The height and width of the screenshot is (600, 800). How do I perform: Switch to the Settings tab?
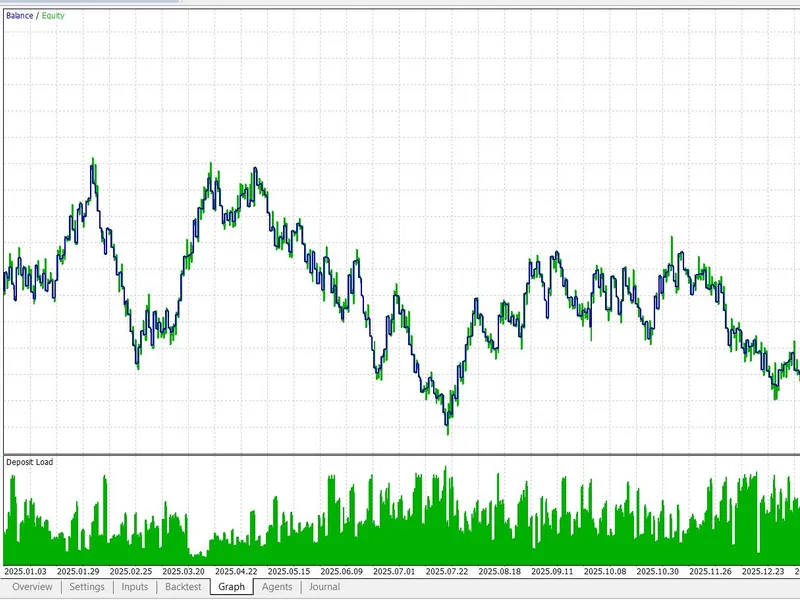tap(87, 587)
